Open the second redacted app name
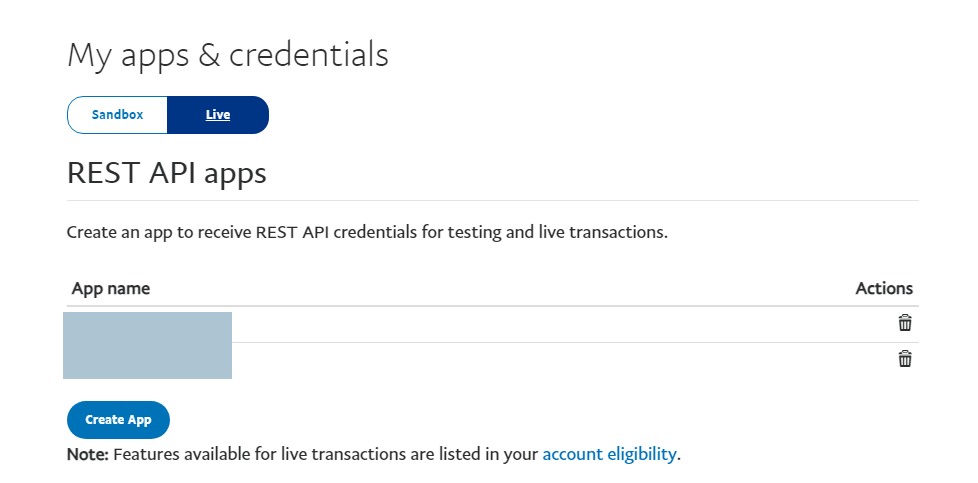Image resolution: width=978 pixels, height=483 pixels. tap(147, 361)
